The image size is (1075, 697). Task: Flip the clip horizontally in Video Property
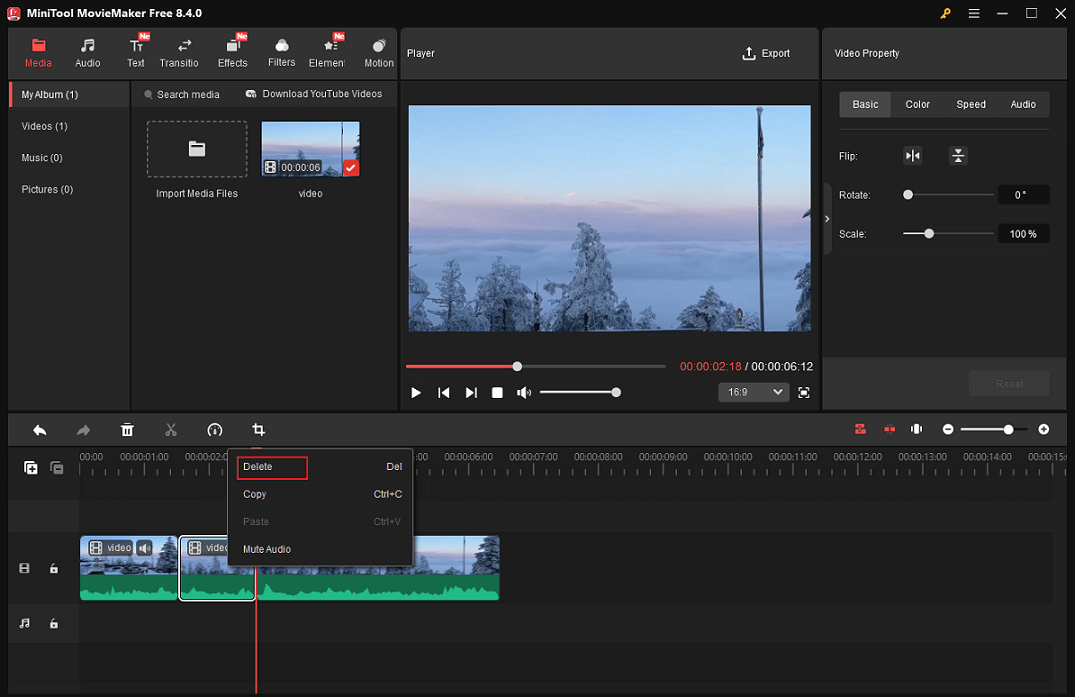tap(912, 156)
